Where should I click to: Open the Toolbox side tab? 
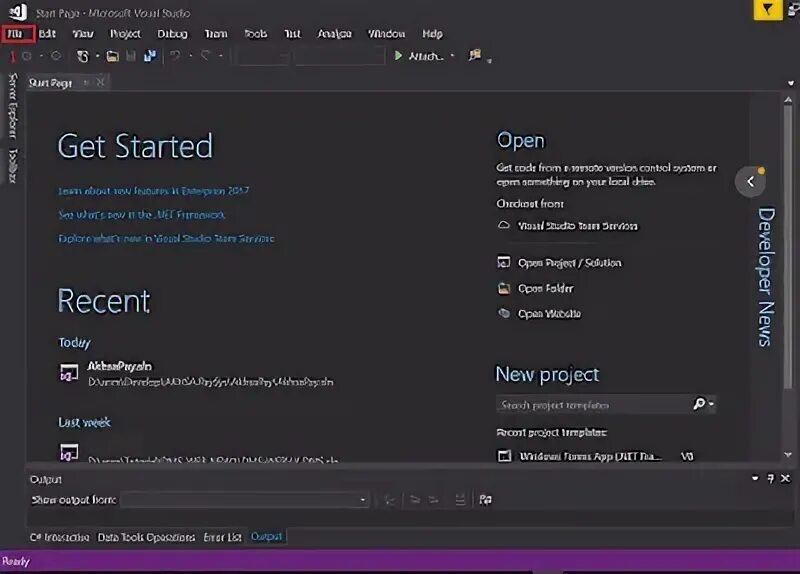(x=13, y=166)
